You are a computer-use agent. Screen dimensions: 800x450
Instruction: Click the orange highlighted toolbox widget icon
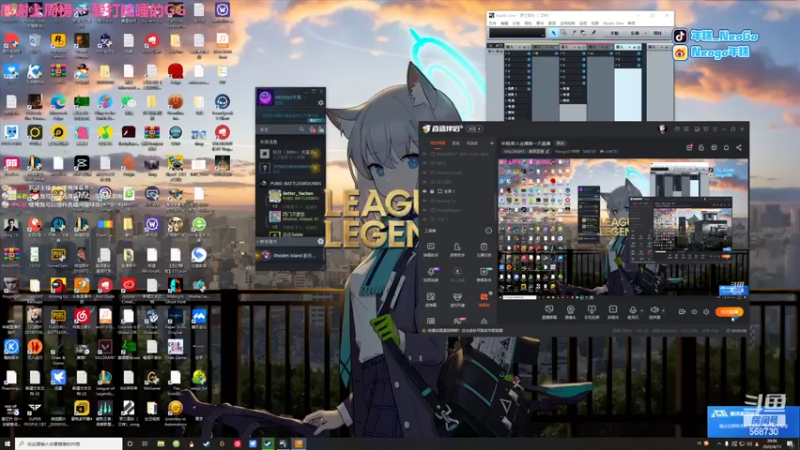(x=484, y=298)
